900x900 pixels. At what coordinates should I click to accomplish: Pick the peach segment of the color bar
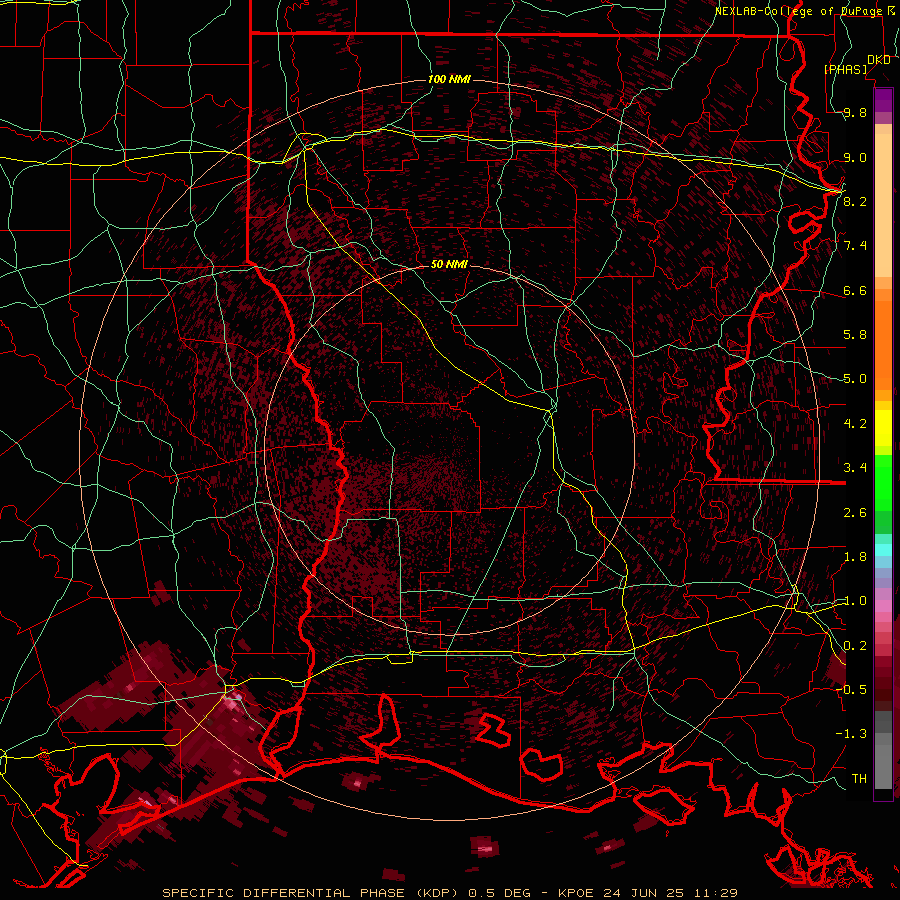(x=883, y=207)
